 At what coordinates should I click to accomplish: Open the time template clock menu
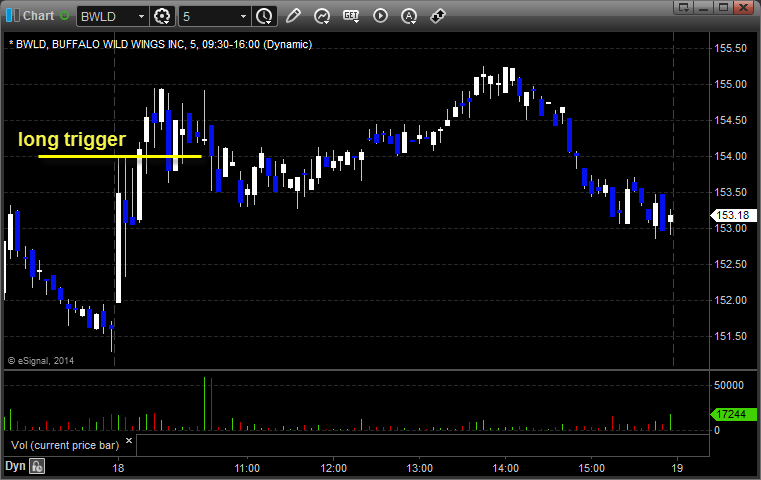[265, 16]
